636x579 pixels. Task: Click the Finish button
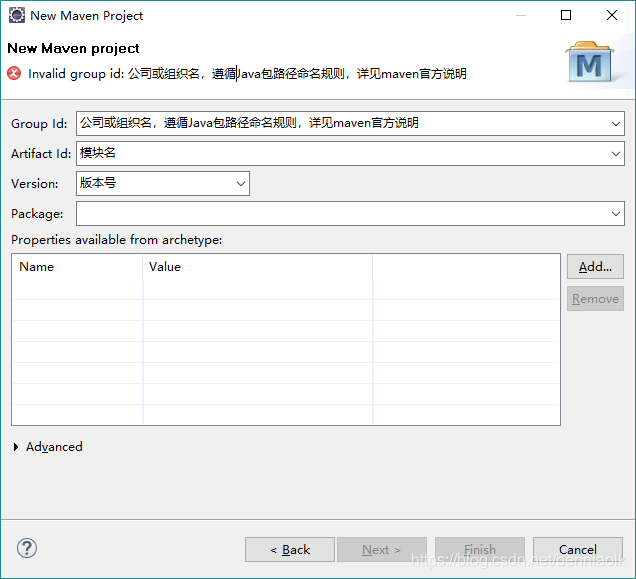point(480,549)
